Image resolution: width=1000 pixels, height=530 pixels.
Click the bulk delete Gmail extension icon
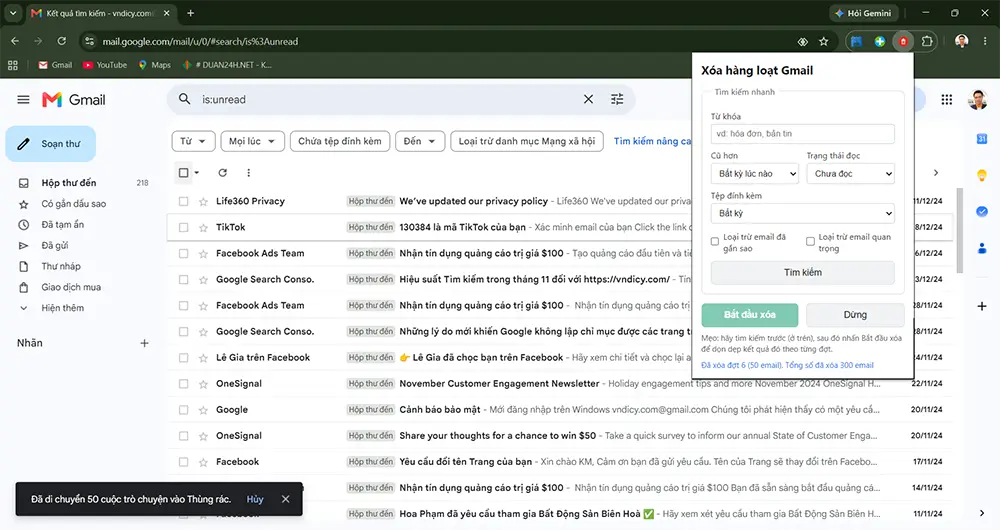point(903,41)
